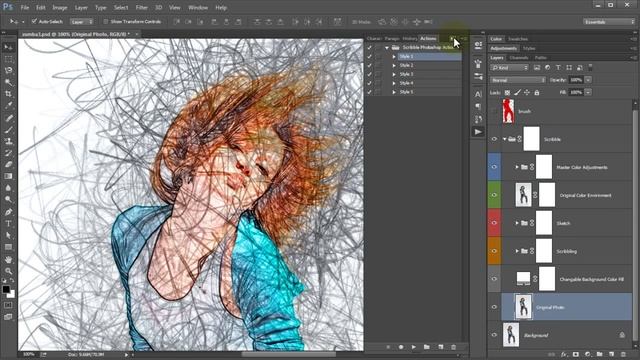Image resolution: width=640 pixels, height=360 pixels.
Task: Select the Pen tool
Action: point(8,212)
